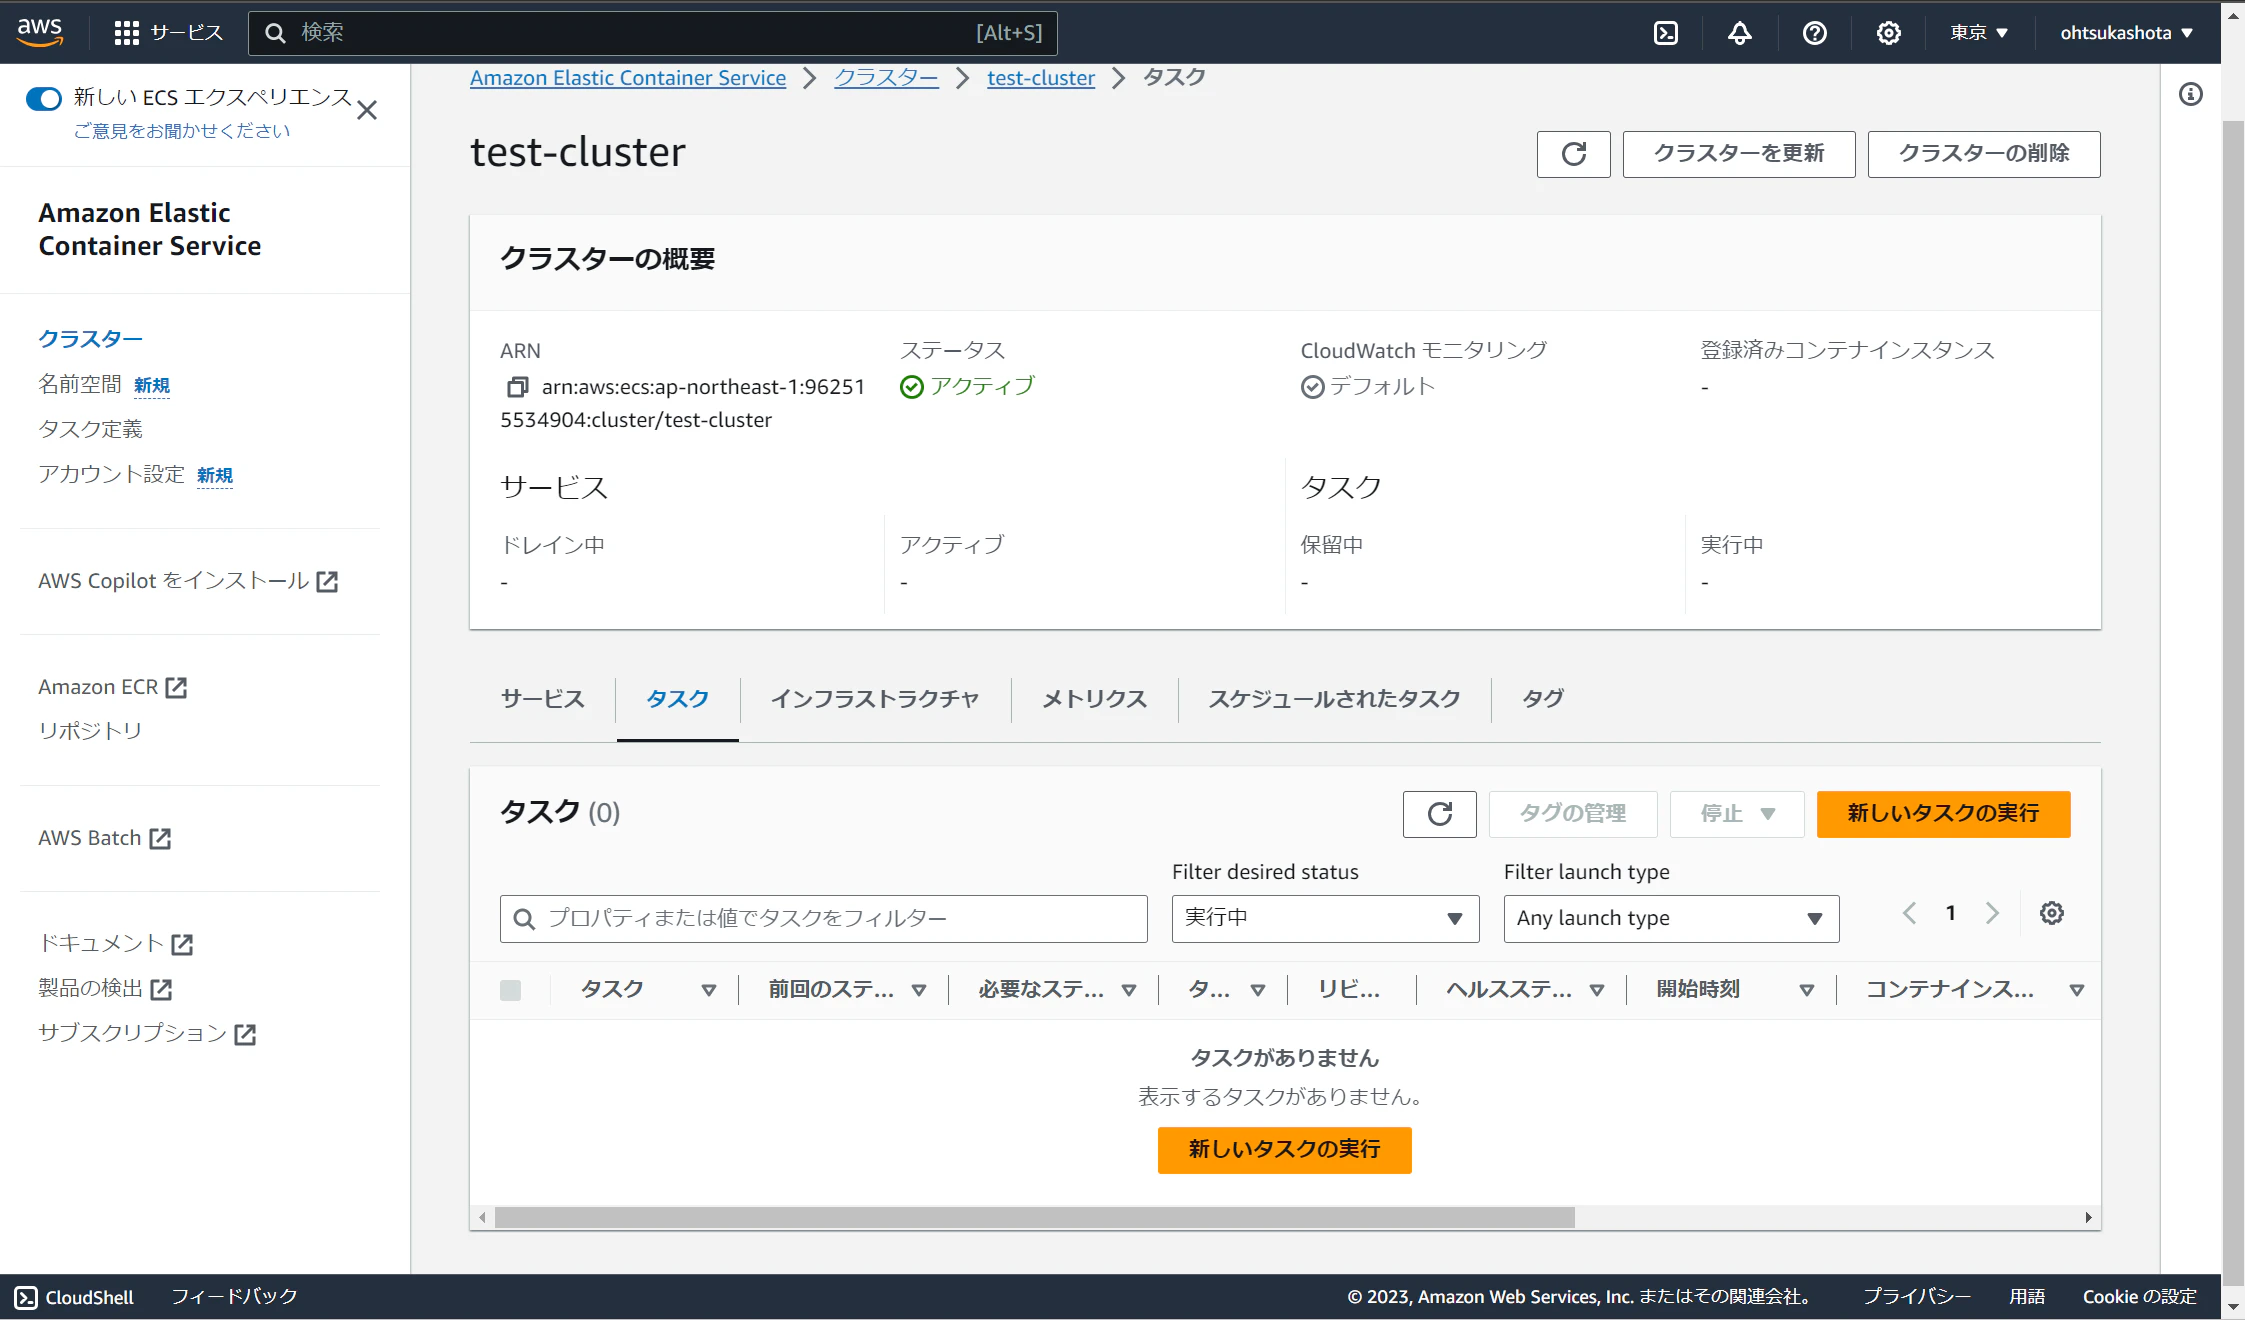This screenshot has height=1320, width=2245.
Task: Open CloudShell from the top bar icon
Action: (1666, 33)
